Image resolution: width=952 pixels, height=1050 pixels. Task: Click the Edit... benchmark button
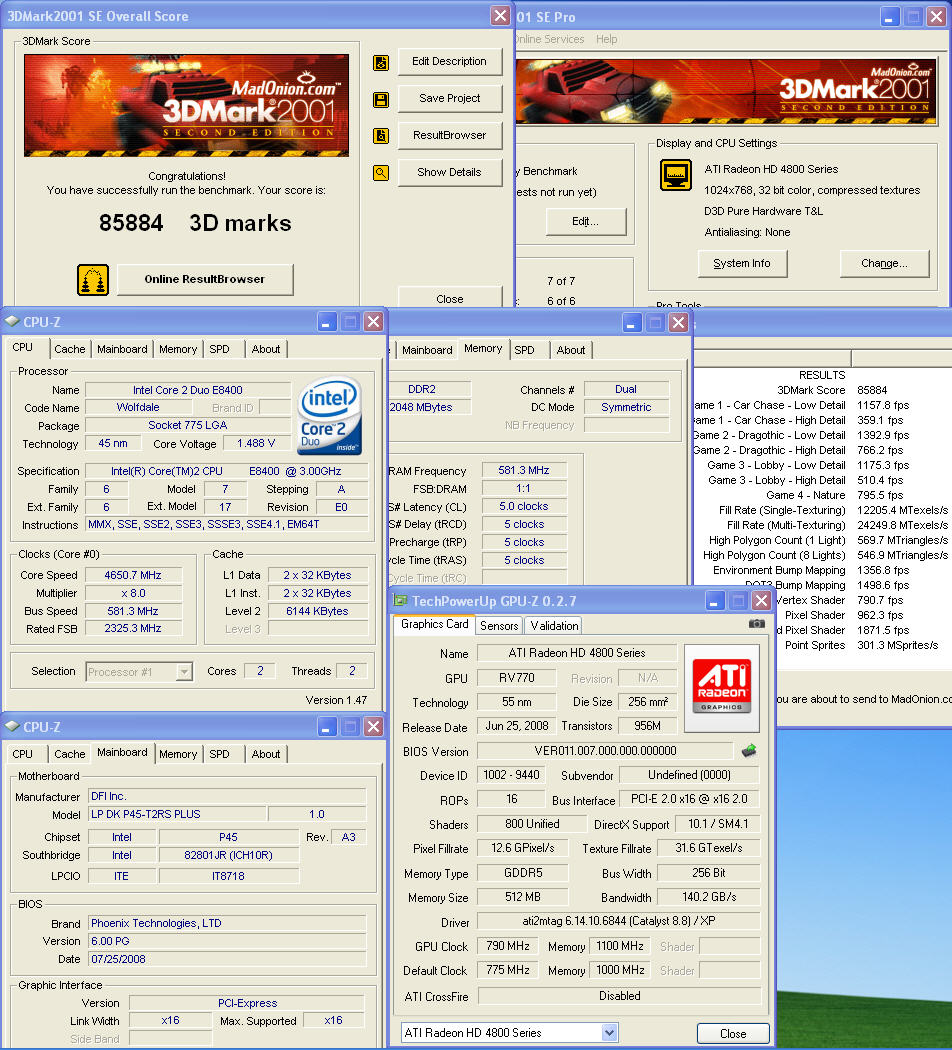click(585, 222)
